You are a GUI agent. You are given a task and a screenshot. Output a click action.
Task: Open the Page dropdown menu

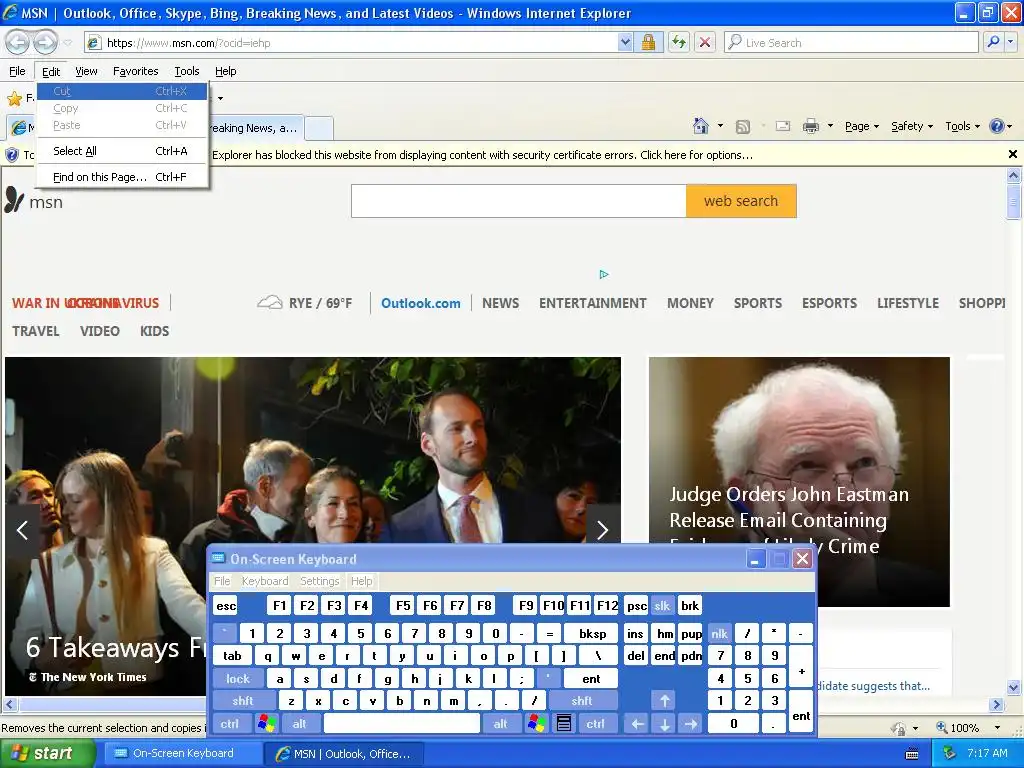[x=861, y=126]
